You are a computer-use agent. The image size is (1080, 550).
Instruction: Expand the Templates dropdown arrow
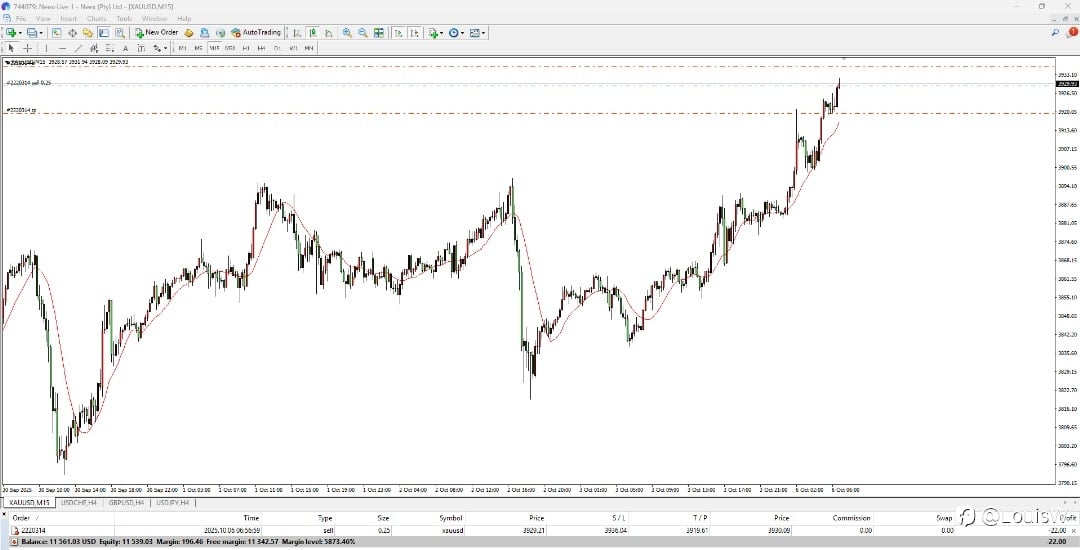point(484,32)
